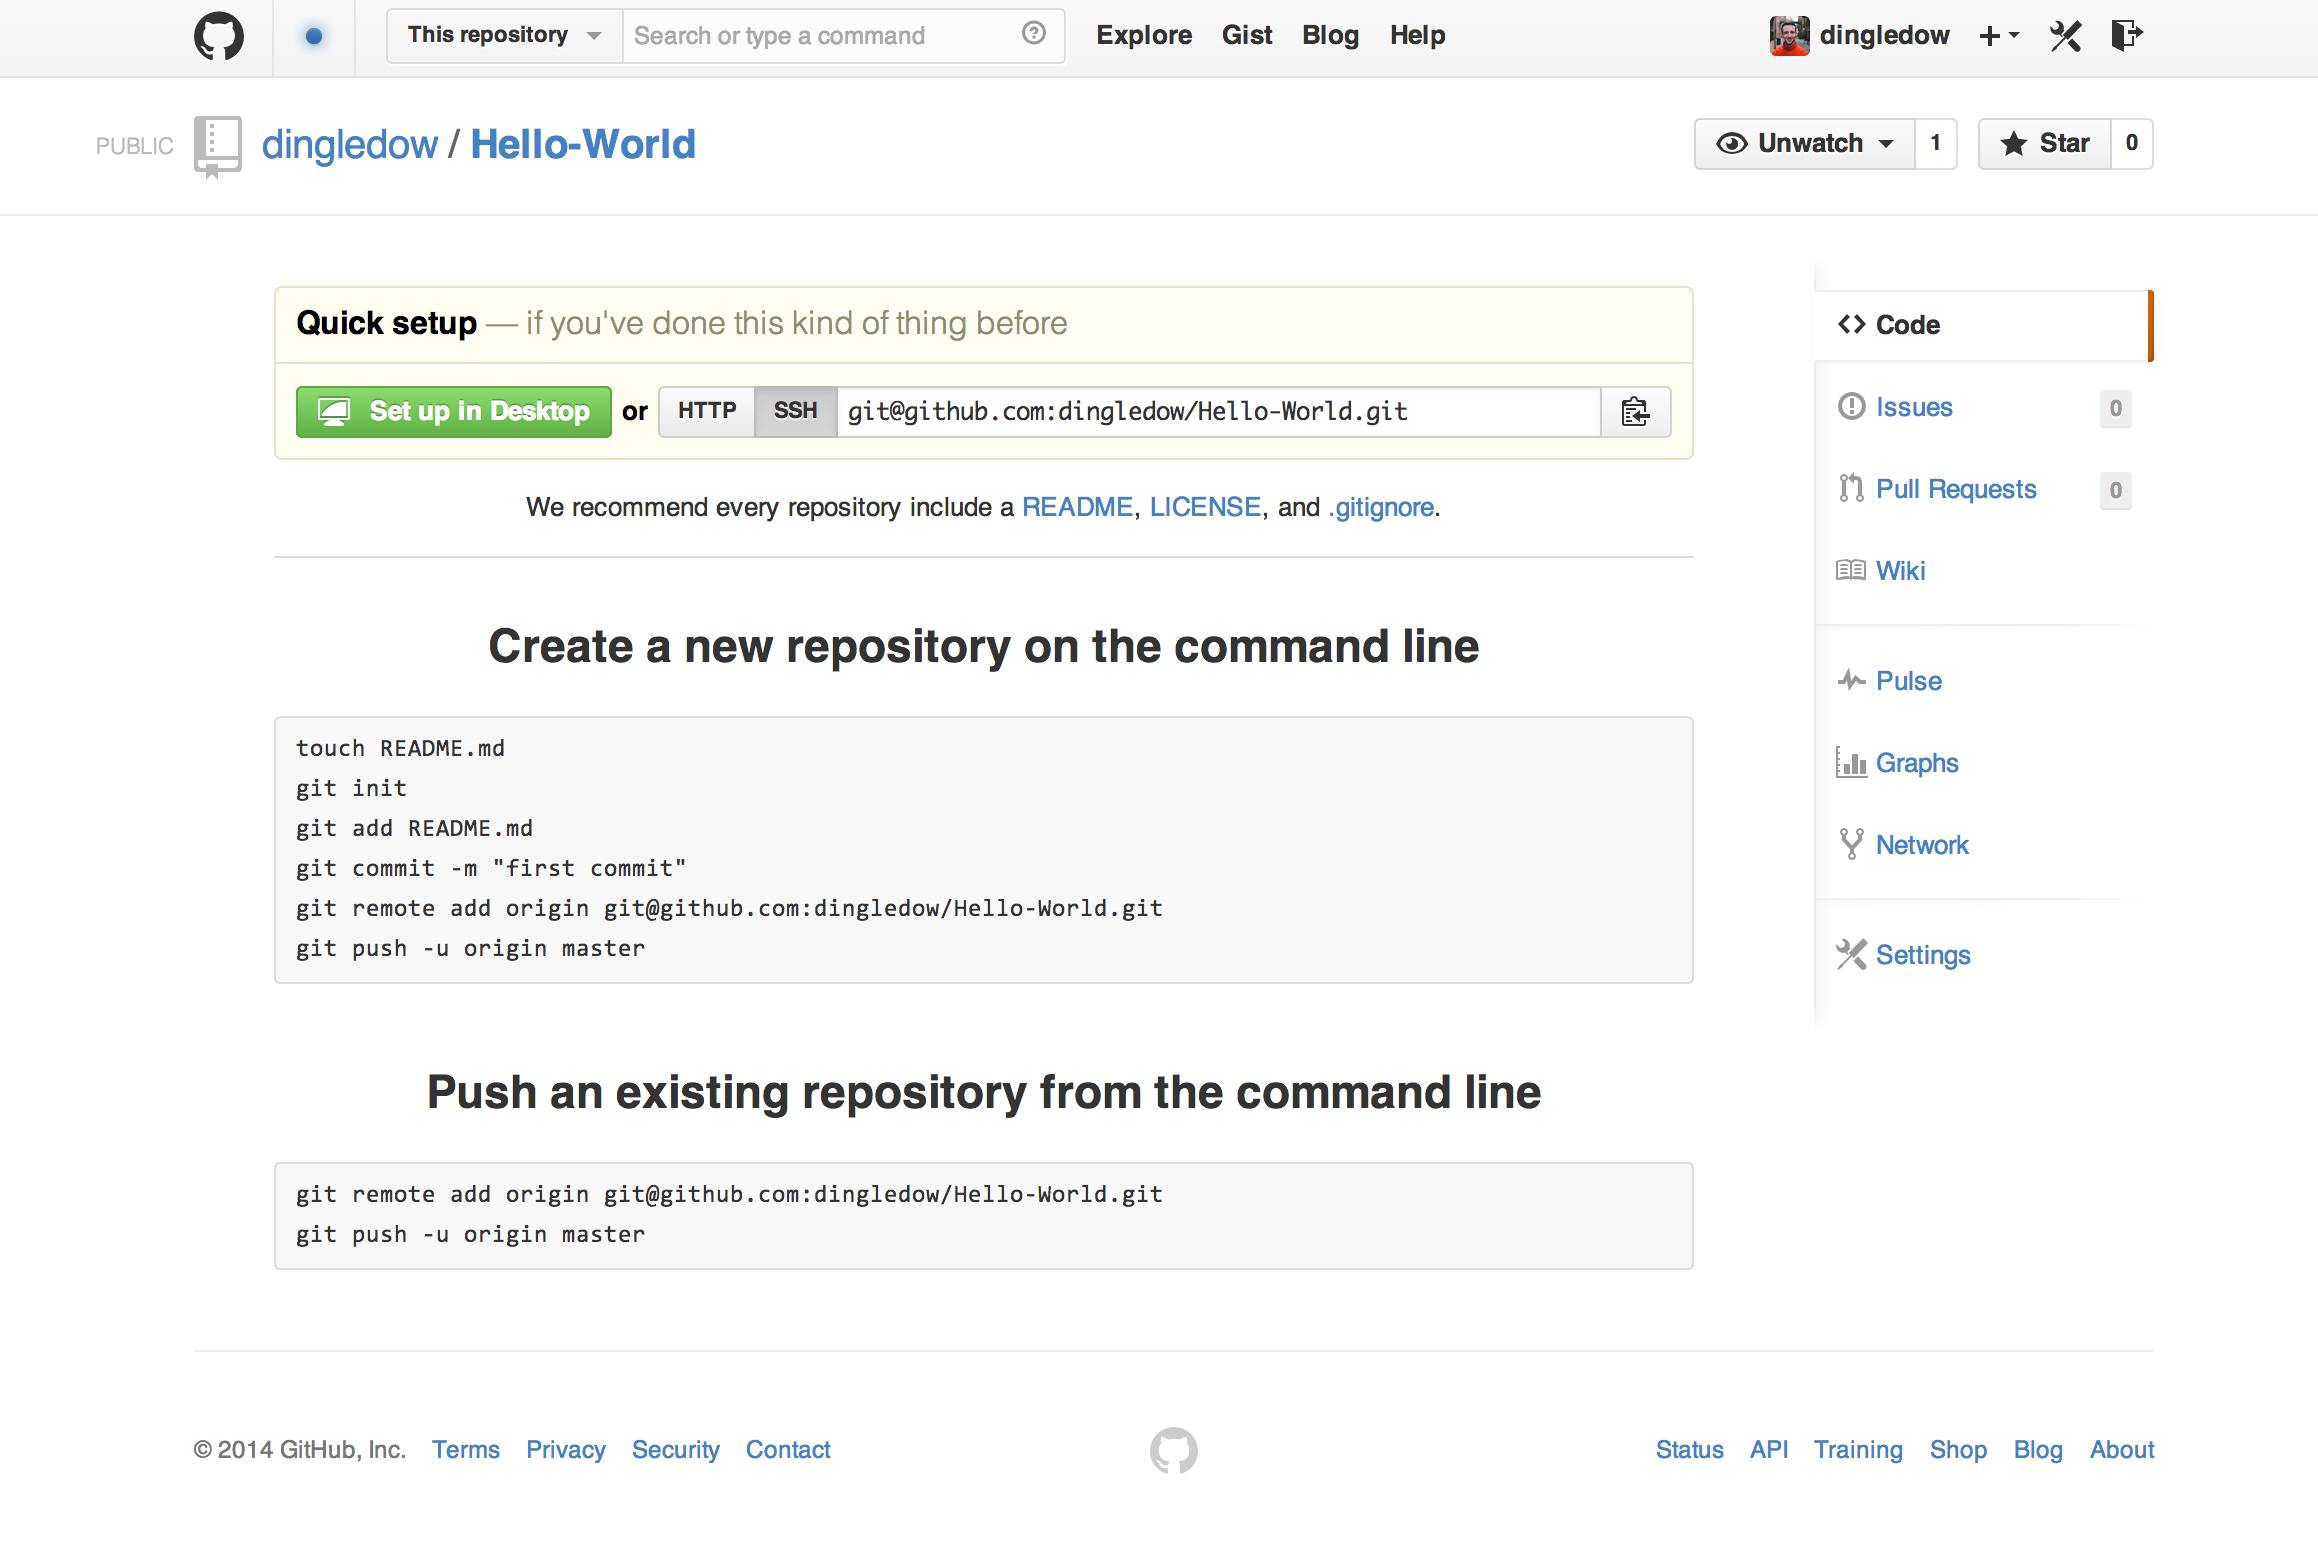Viewport: 2318px width, 1556px height.
Task: Open repository Settings link in sidebar
Action: (1923, 955)
